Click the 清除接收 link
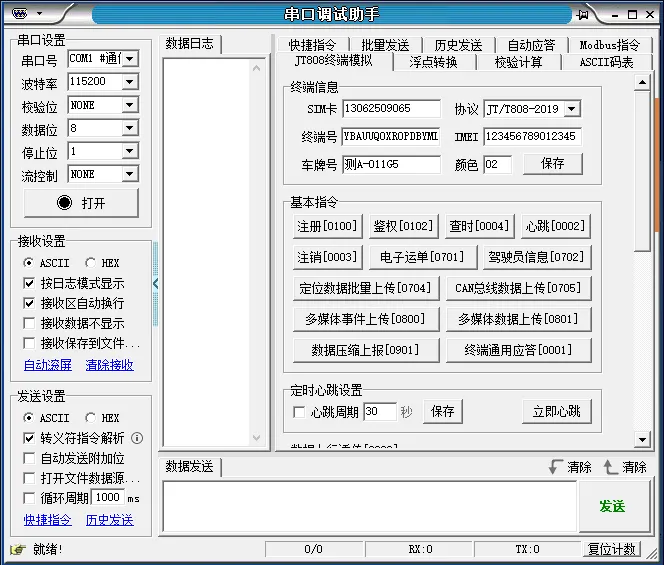Image resolution: width=664 pixels, height=565 pixels. 109,365
